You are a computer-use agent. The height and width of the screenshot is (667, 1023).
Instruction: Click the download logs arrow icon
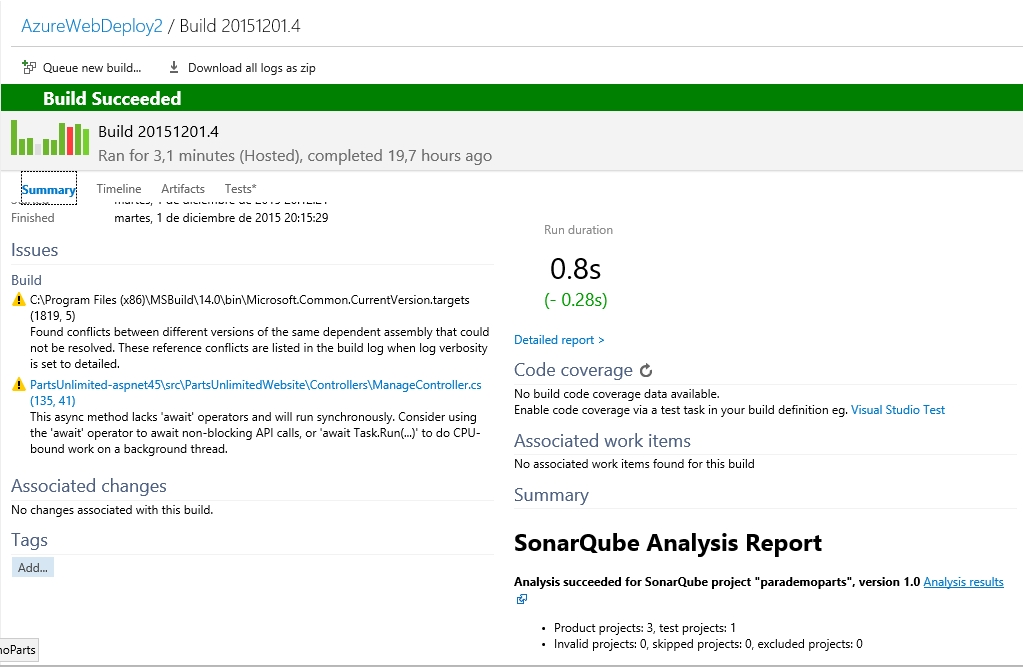[x=174, y=67]
